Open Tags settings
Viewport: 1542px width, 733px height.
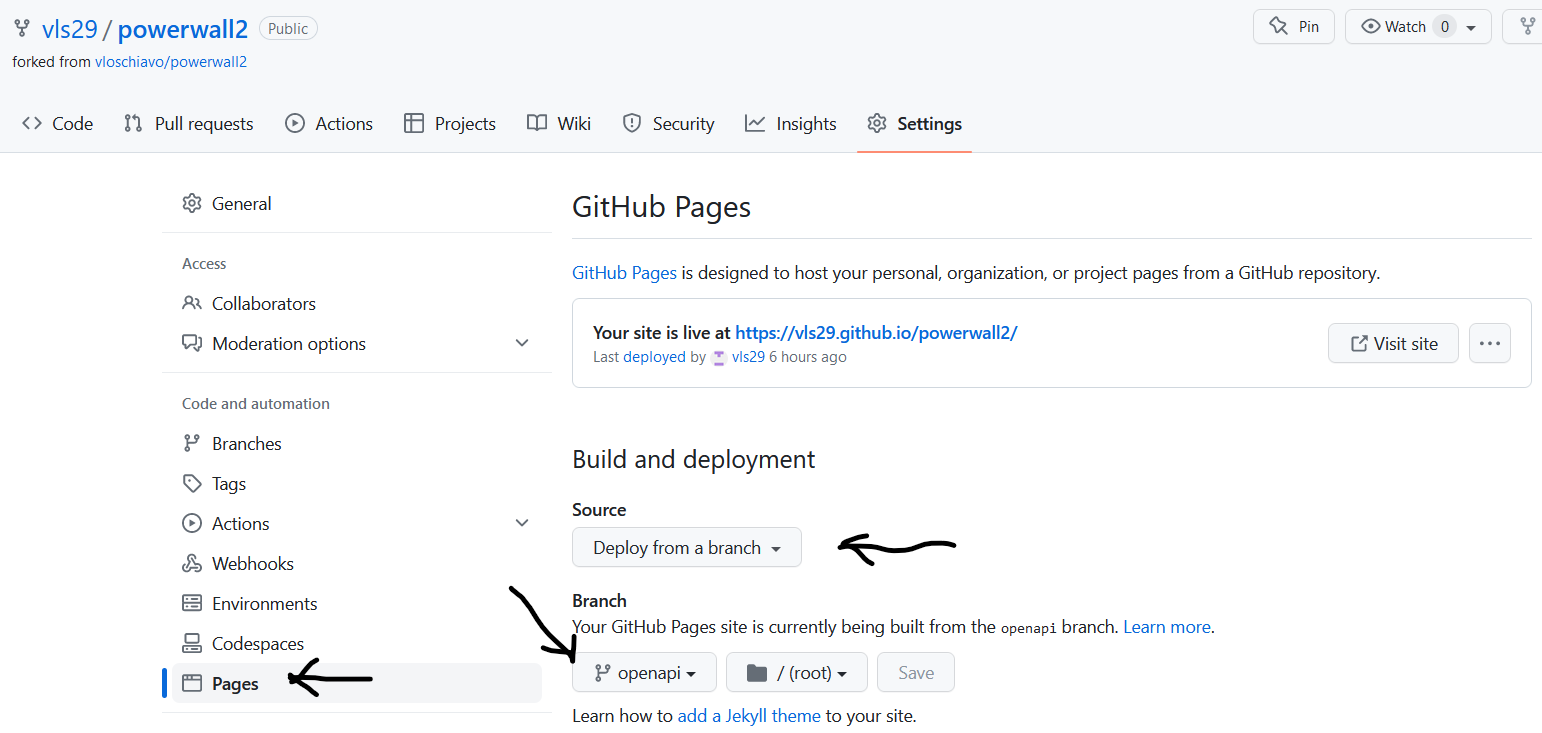(x=356, y=484)
